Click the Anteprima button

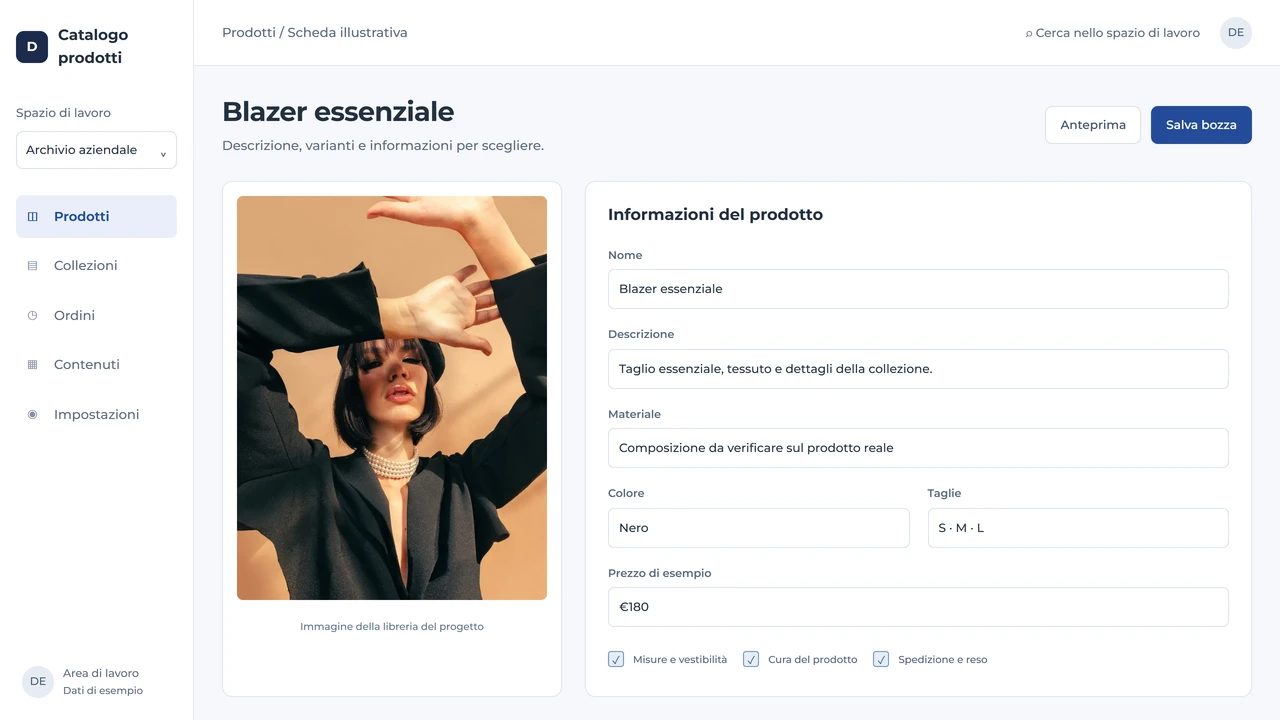coord(1093,125)
